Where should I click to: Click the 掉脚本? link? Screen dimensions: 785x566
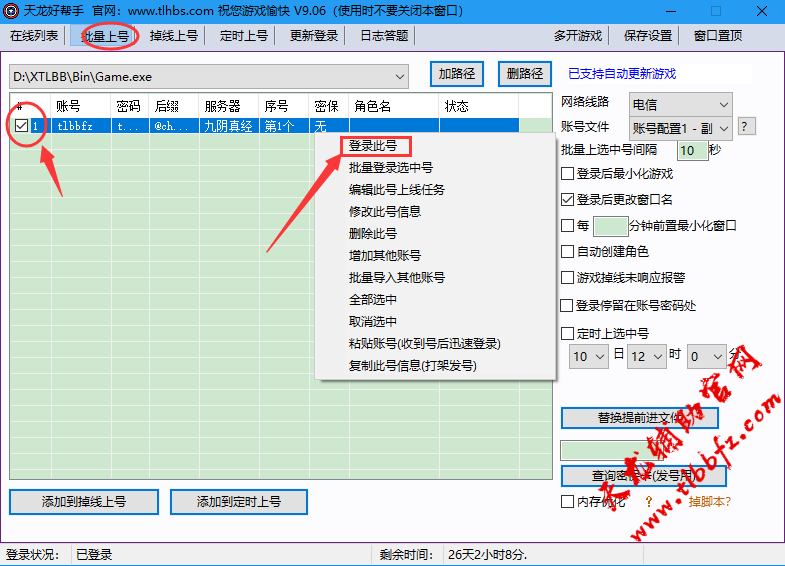click(710, 501)
